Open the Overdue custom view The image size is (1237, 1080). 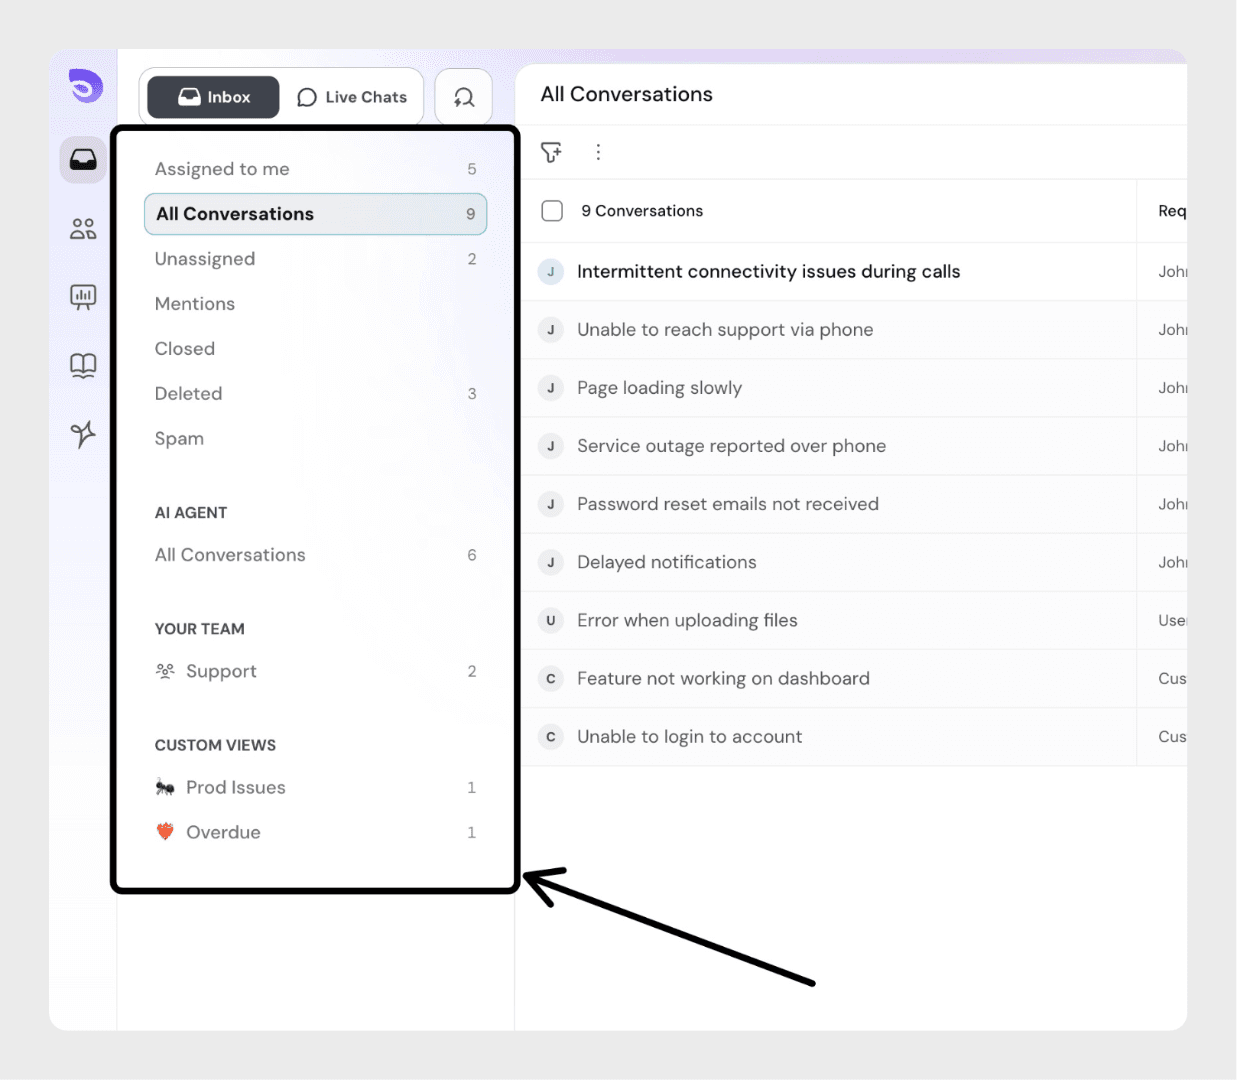tap(223, 832)
